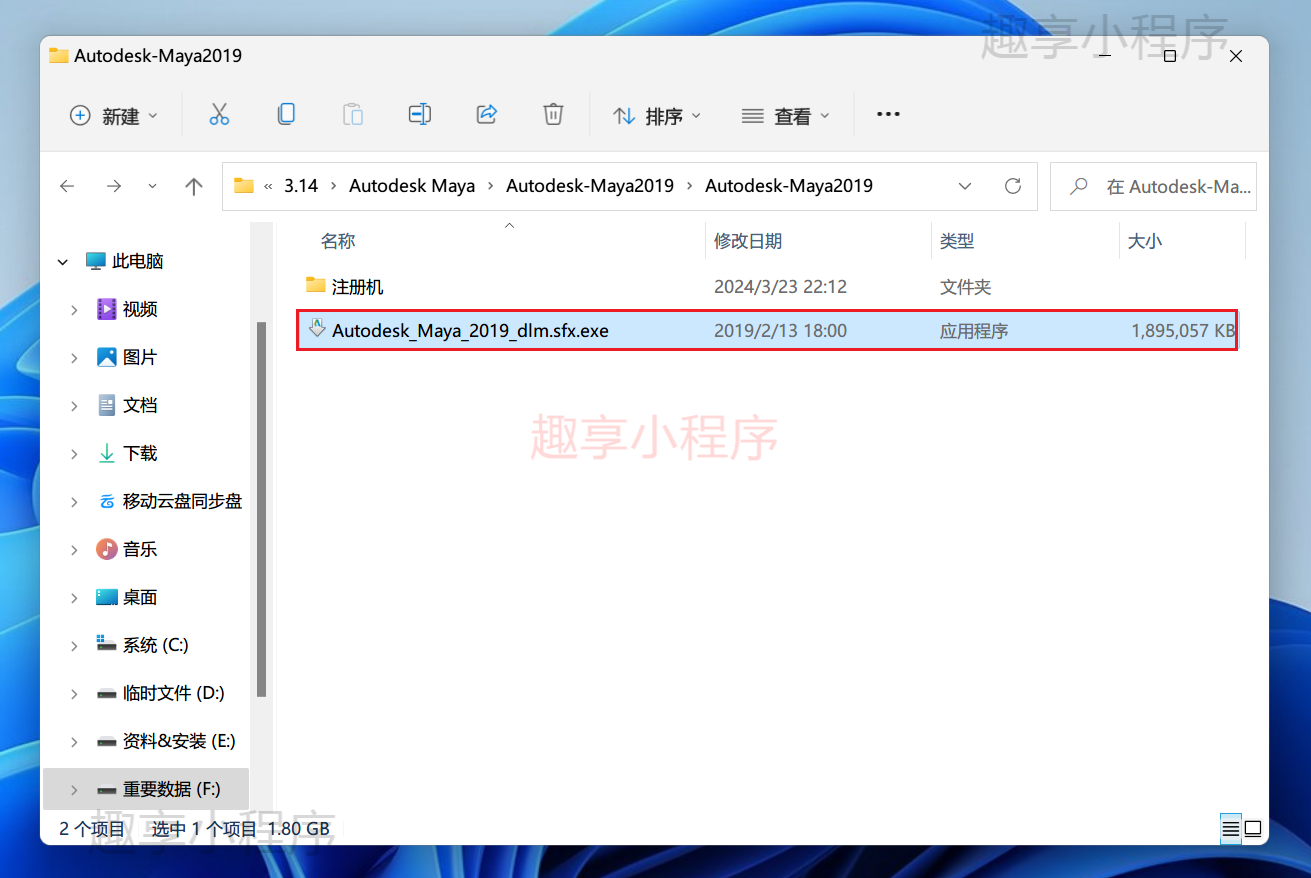Click first Autodesk-Maya2019 breadcrumb segment

(590, 186)
